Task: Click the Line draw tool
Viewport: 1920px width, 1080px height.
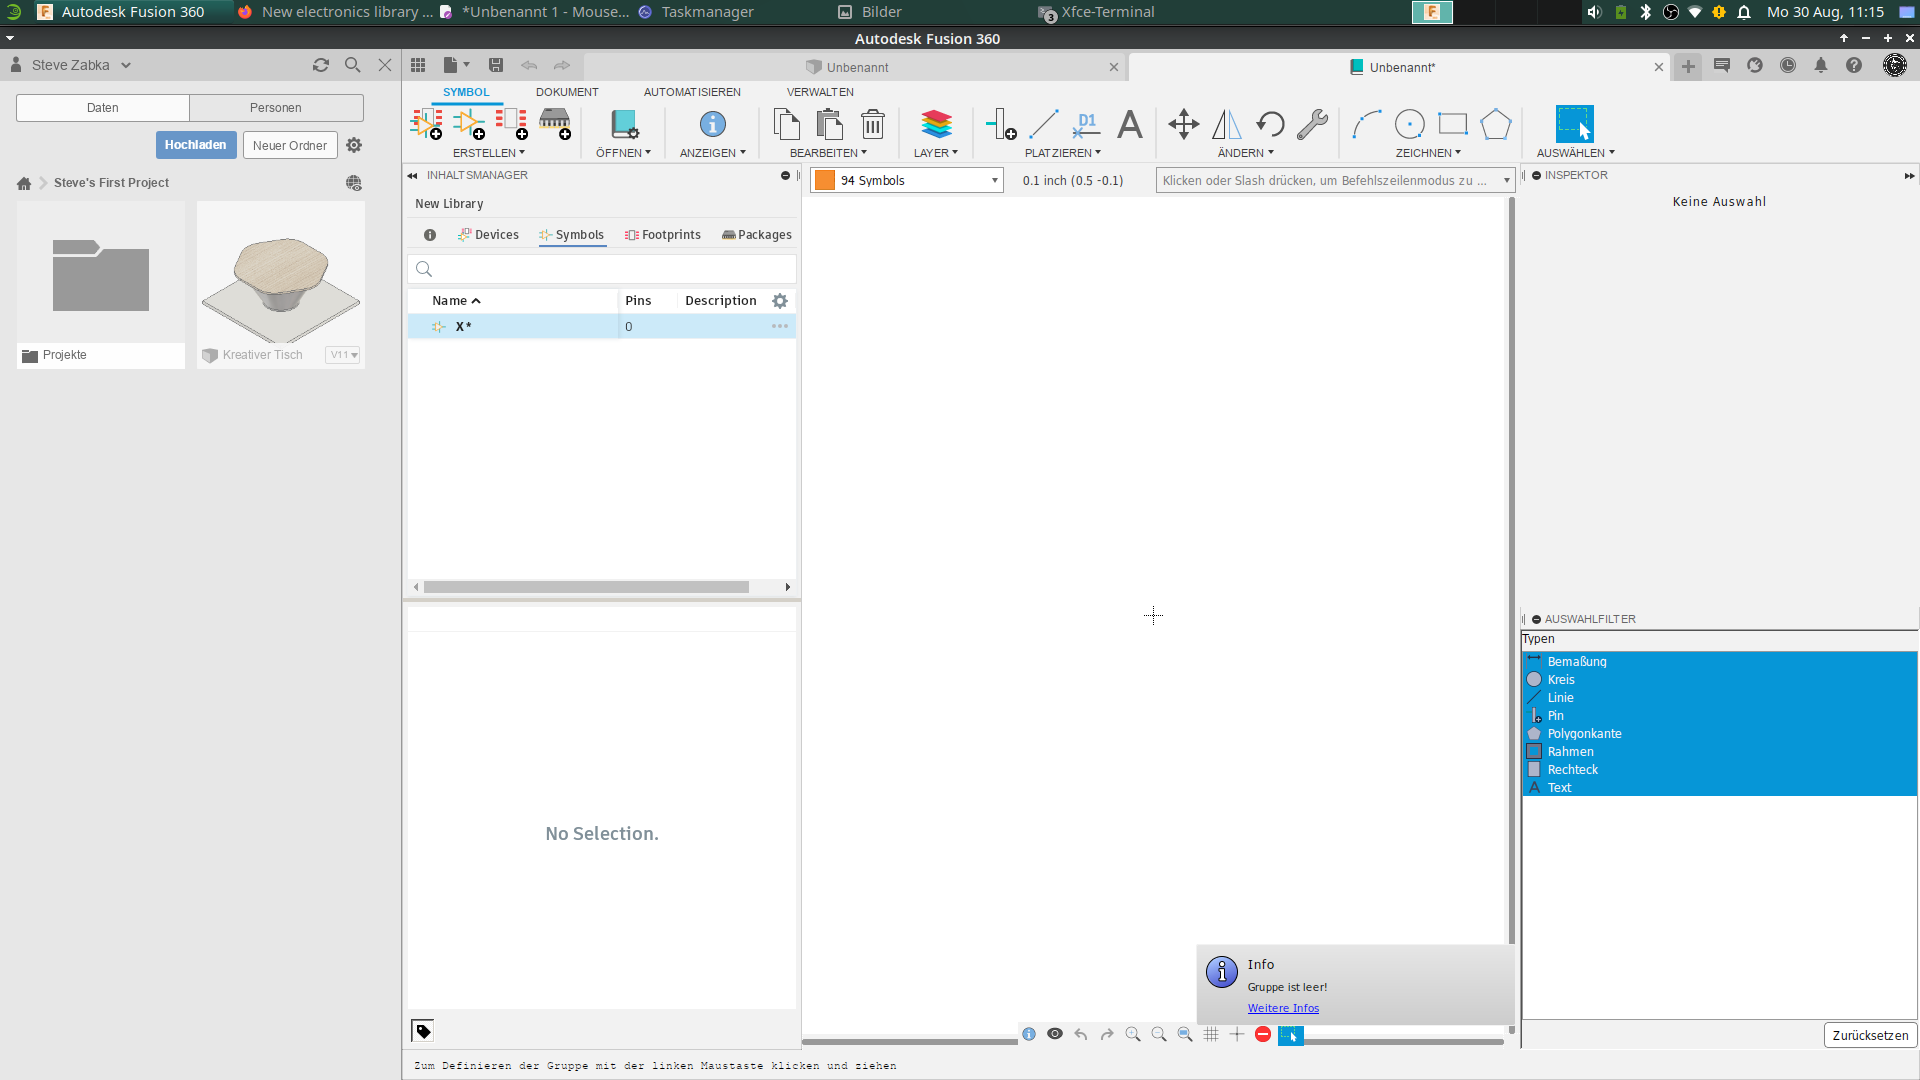Action: 1043,125
